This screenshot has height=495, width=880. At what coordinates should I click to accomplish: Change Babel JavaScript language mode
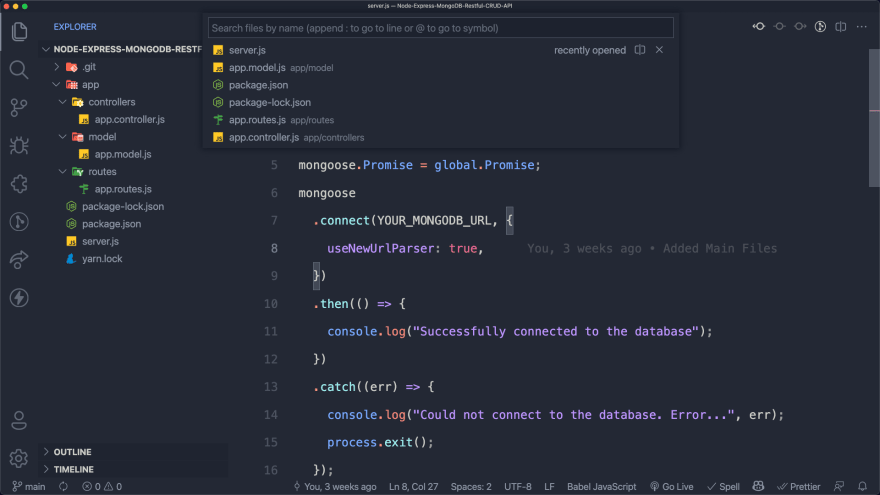click(x=601, y=487)
